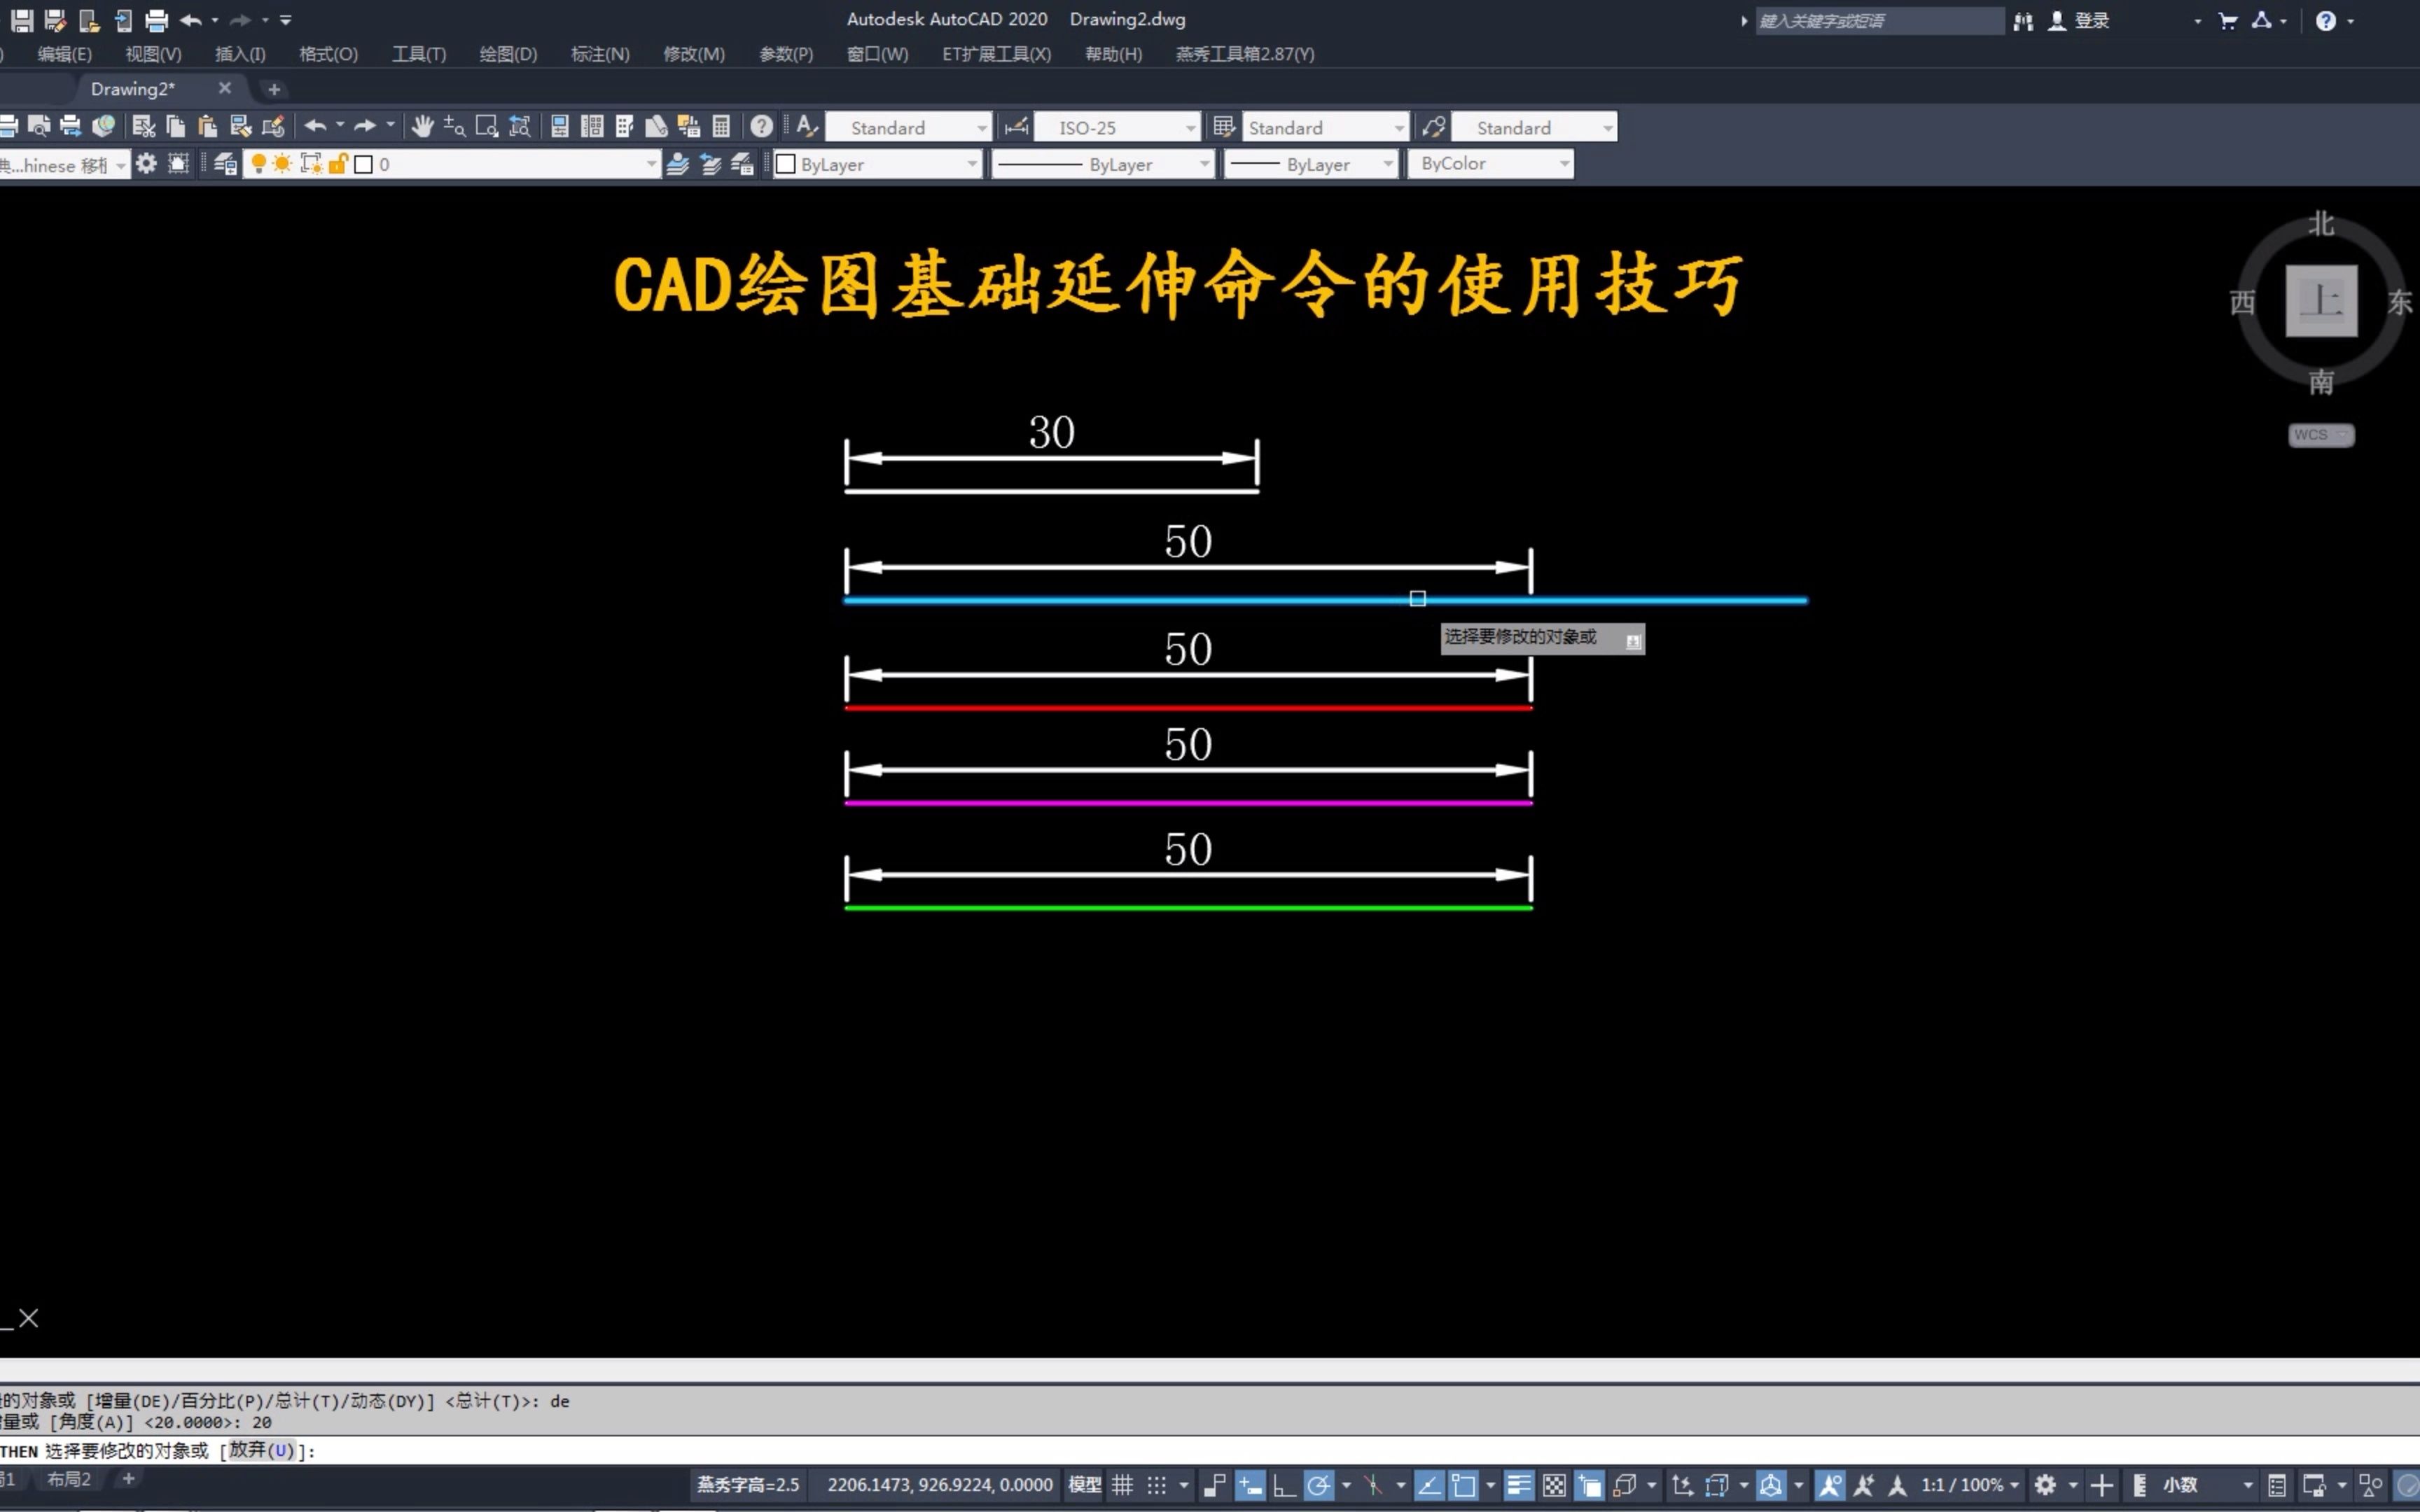Click the Plot Preview icon
Image resolution: width=2420 pixels, height=1512 pixels.
(x=38, y=126)
